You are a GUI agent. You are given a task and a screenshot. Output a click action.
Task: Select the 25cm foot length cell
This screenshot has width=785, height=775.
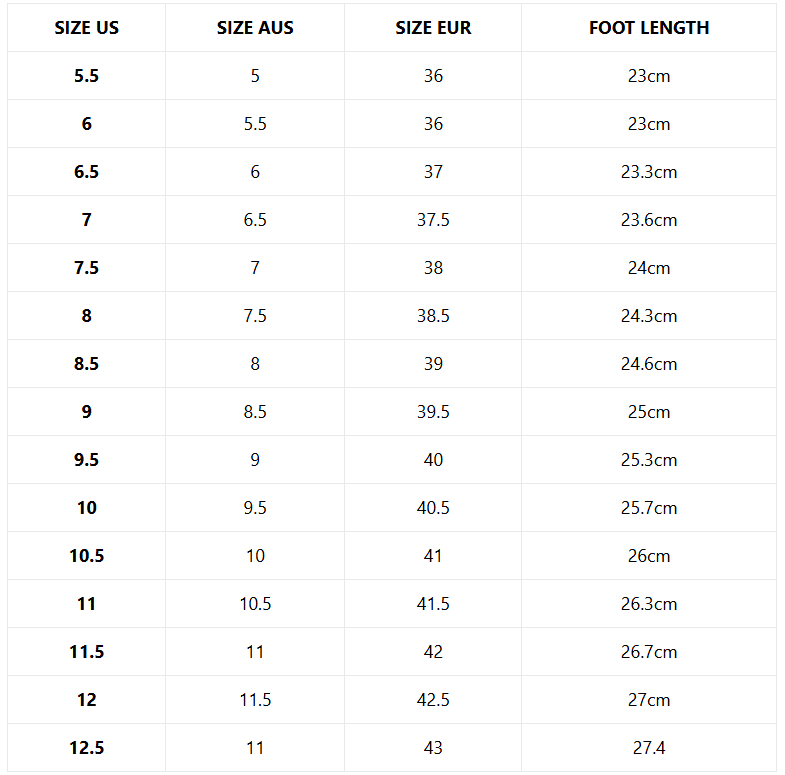pos(649,412)
